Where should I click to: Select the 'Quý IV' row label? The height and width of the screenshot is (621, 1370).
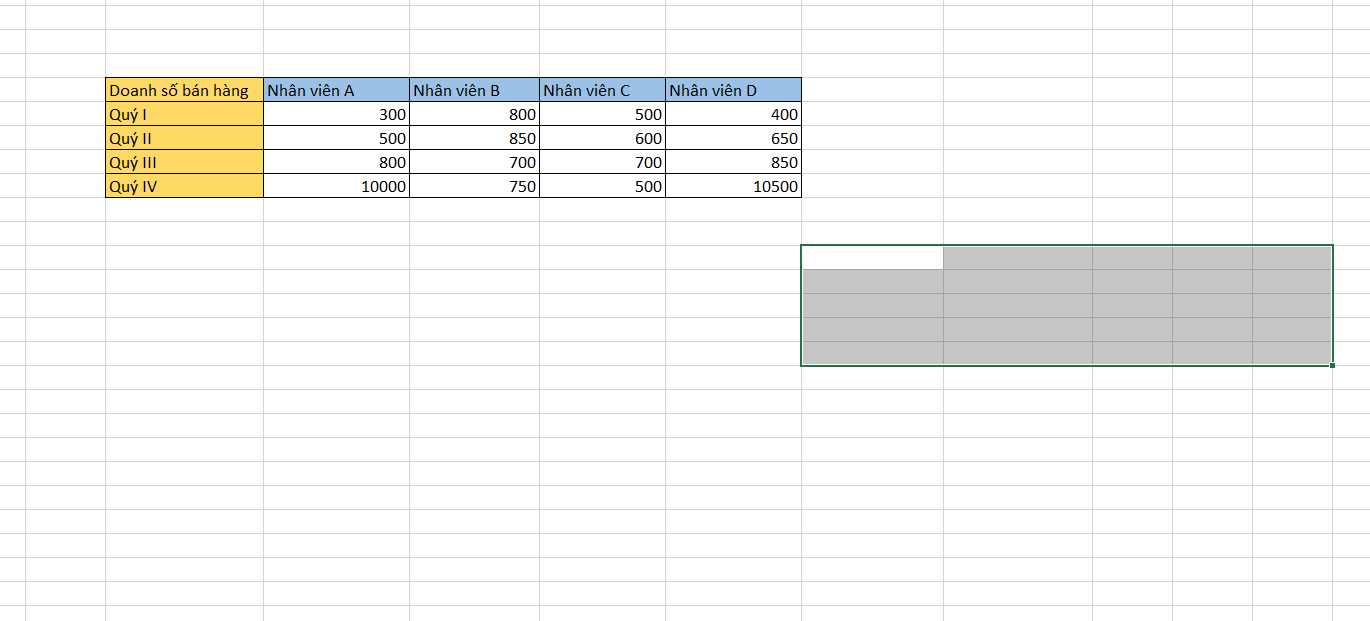tap(184, 186)
